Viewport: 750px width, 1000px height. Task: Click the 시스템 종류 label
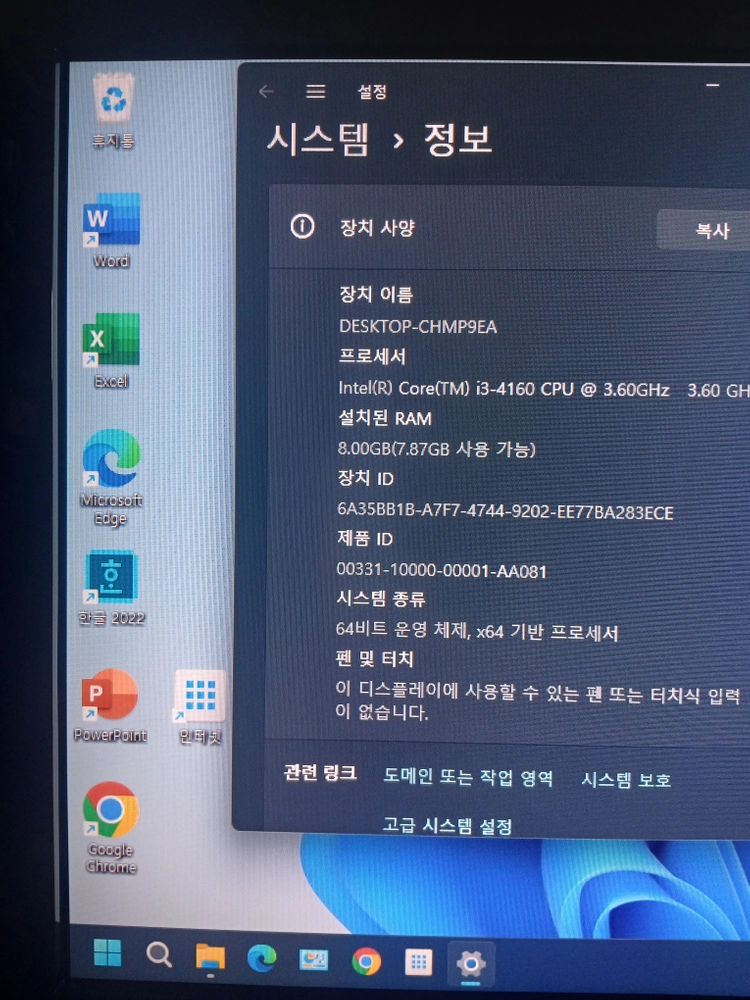[381, 598]
